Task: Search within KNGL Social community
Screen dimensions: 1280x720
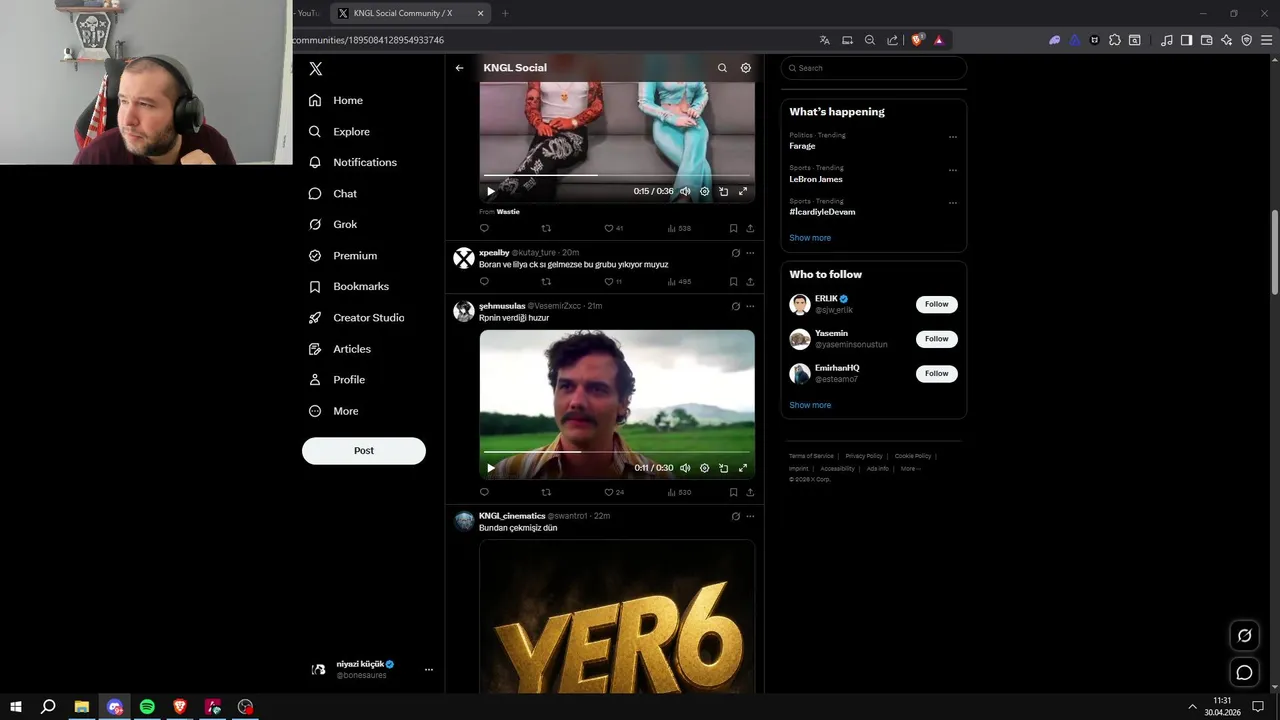Action: (x=722, y=68)
